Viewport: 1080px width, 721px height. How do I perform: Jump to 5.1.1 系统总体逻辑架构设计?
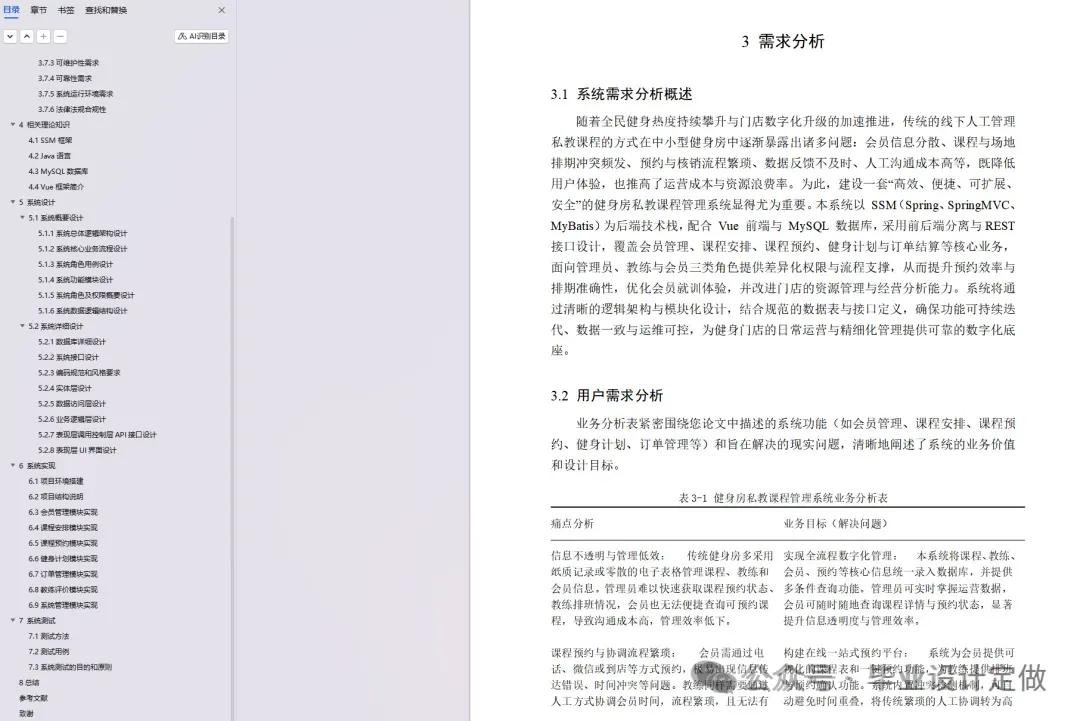point(83,233)
